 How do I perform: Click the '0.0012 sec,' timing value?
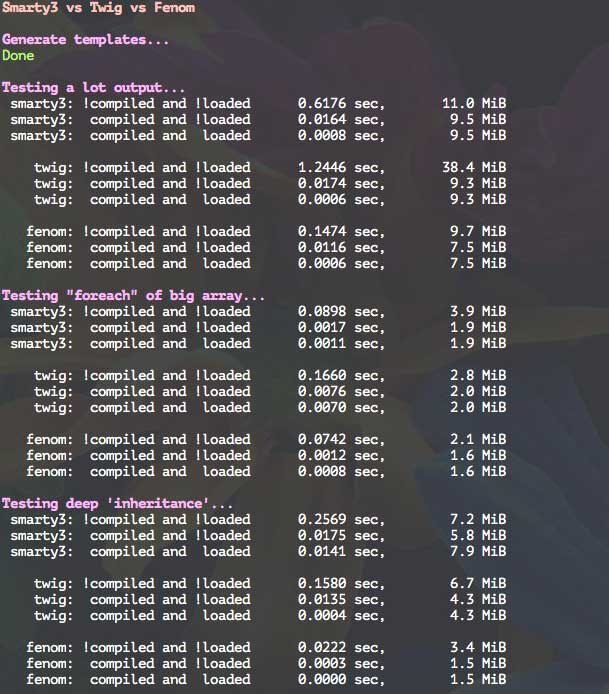pos(341,455)
